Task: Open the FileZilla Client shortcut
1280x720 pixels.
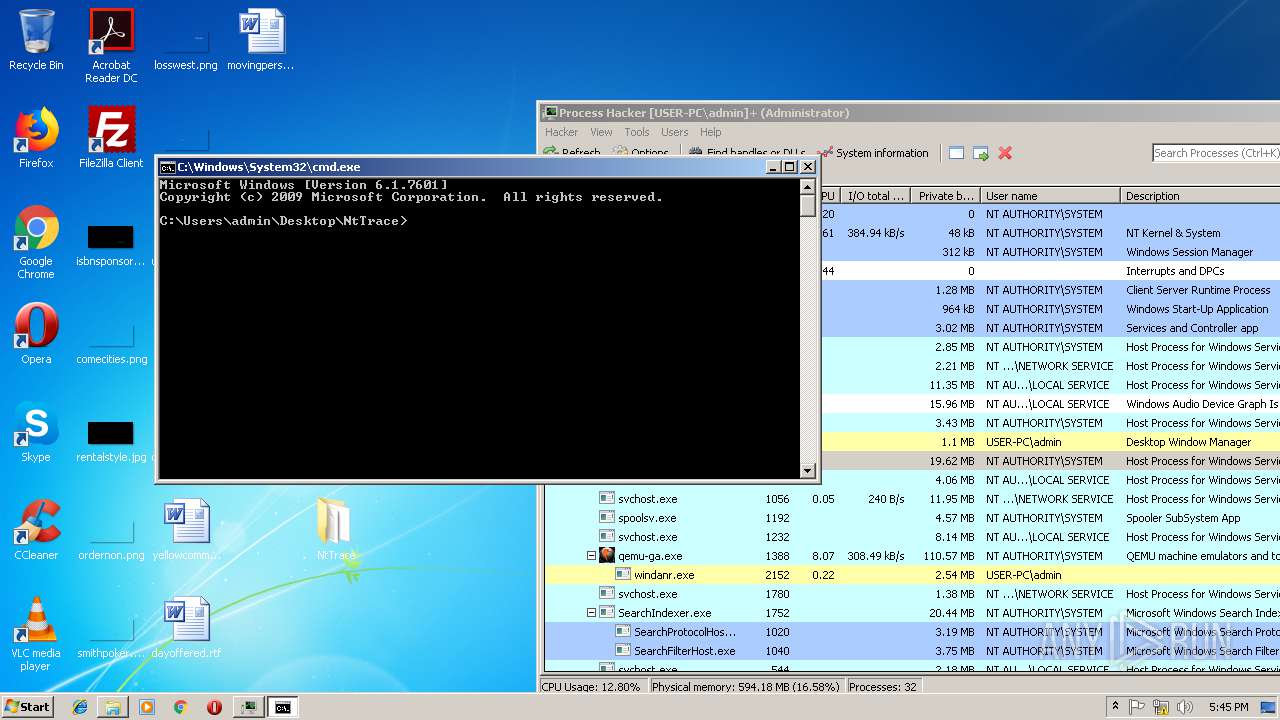Action: point(111,138)
